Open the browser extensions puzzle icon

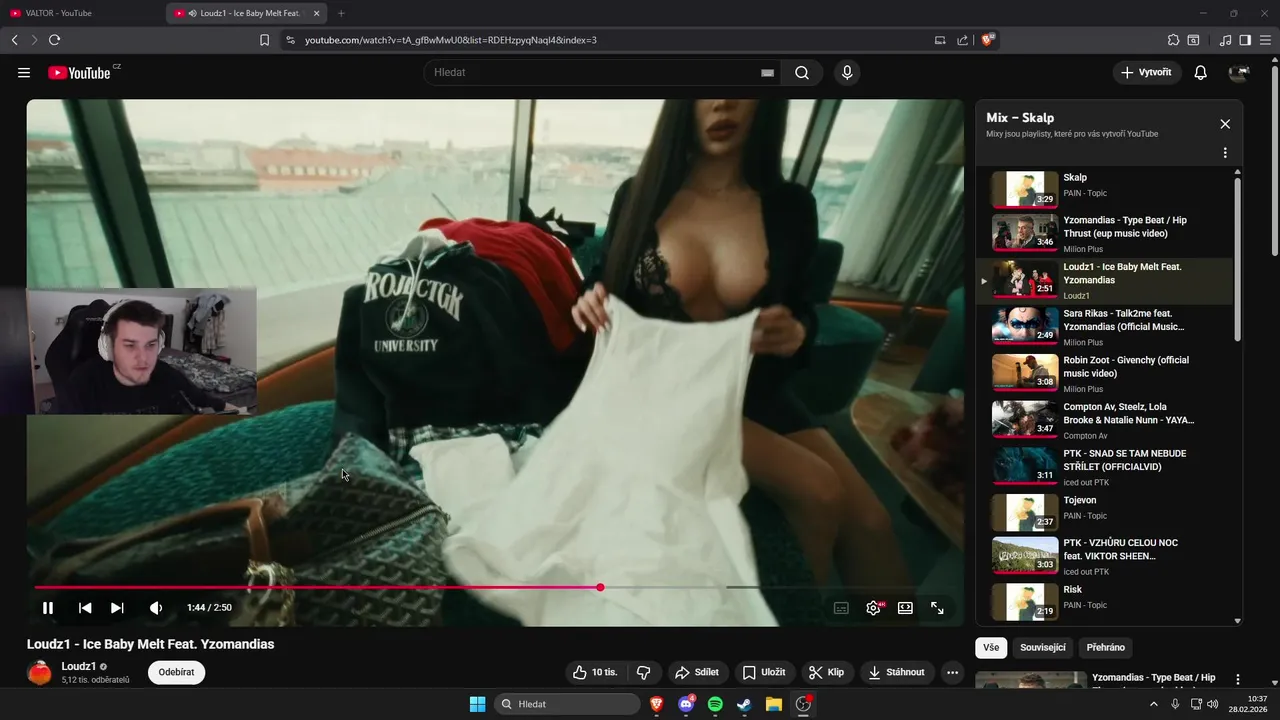point(1173,40)
